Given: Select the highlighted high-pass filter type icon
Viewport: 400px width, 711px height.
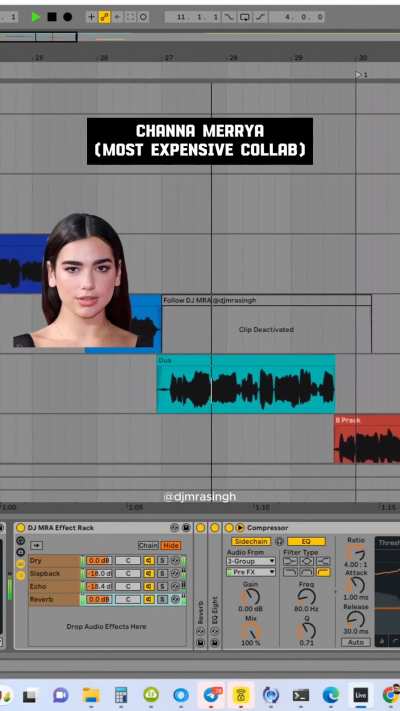Looking at the screenshot, I should pos(323,572).
